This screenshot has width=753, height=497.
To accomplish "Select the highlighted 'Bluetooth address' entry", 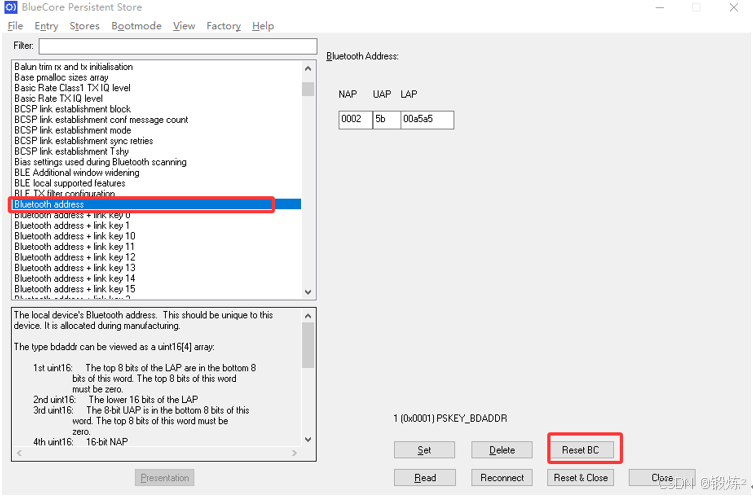I will click(x=157, y=205).
